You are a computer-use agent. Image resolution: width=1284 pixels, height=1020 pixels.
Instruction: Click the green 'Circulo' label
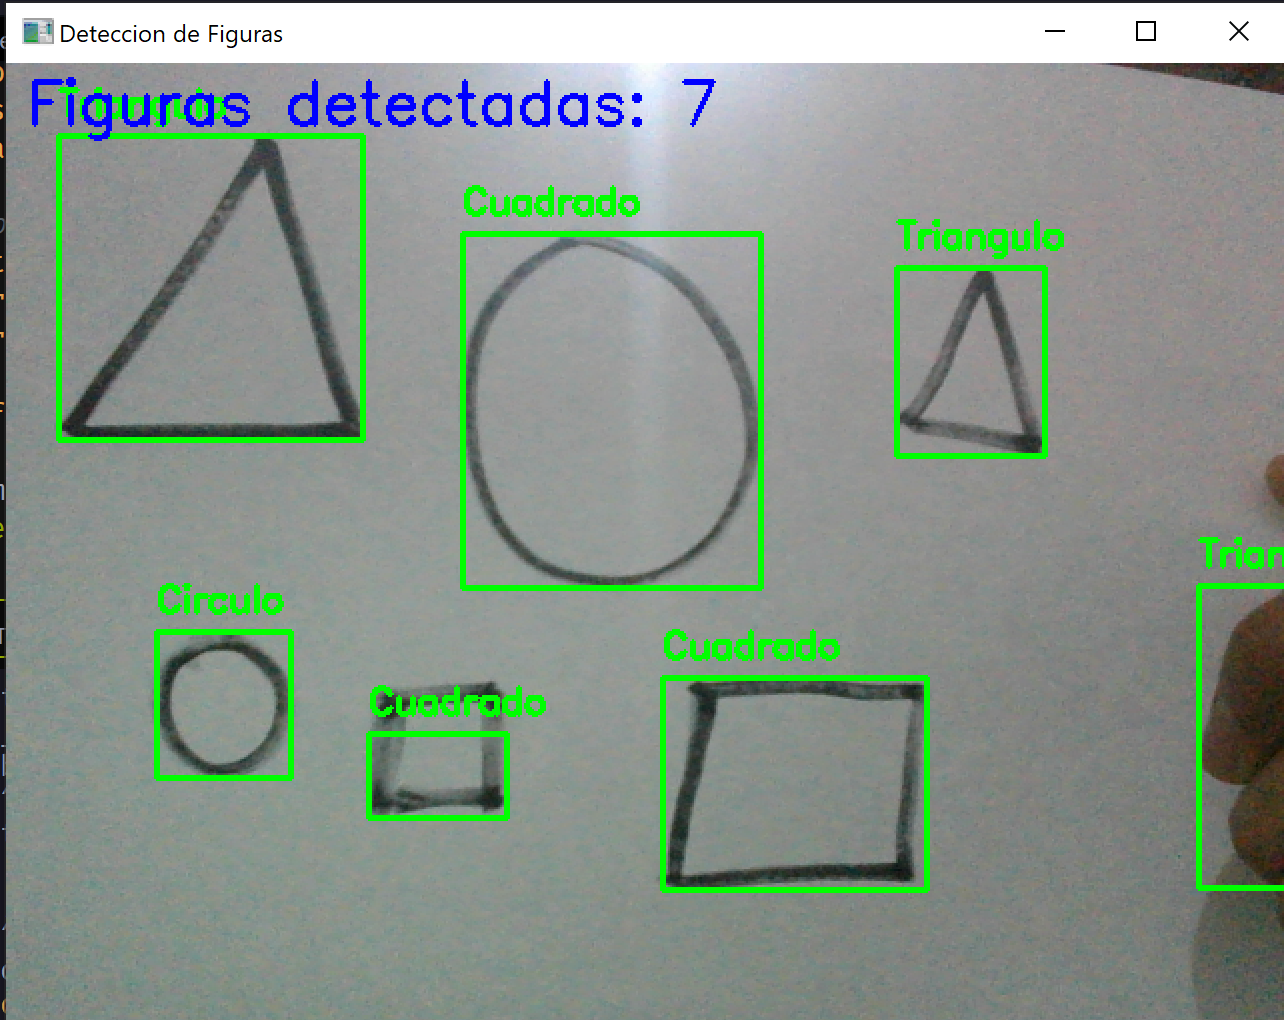tap(220, 601)
